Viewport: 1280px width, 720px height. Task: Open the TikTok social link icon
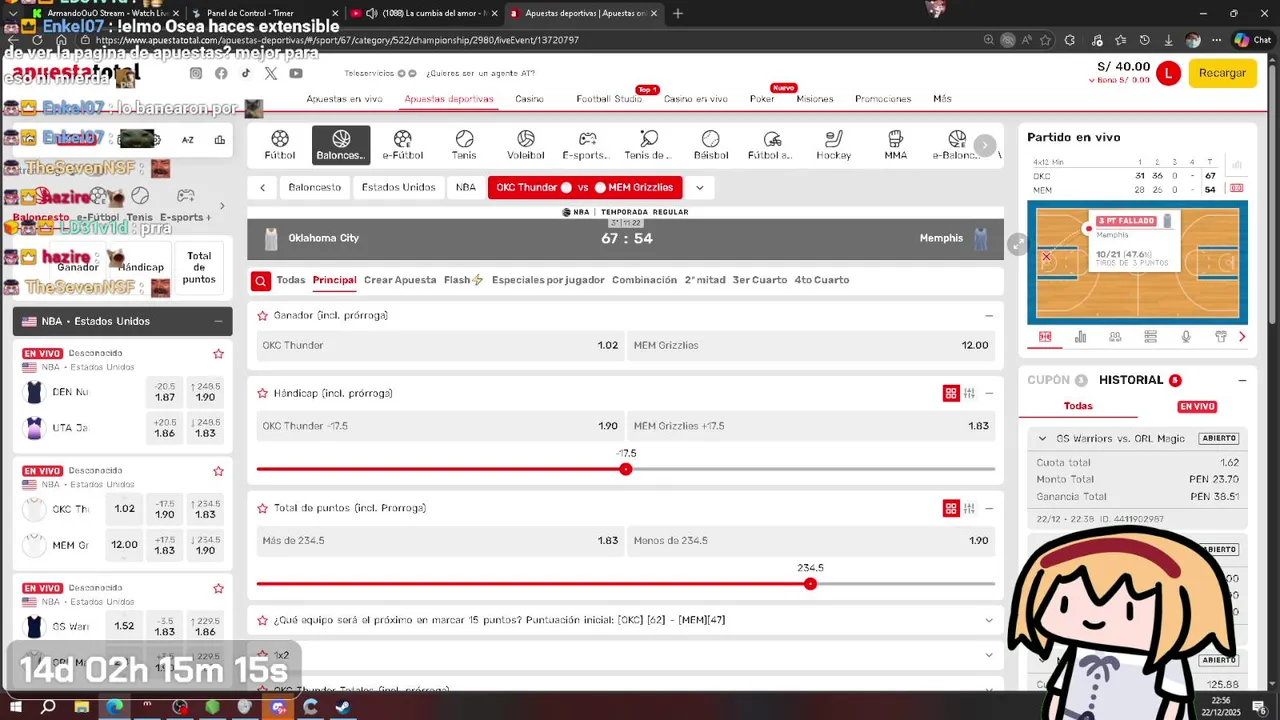click(x=246, y=73)
